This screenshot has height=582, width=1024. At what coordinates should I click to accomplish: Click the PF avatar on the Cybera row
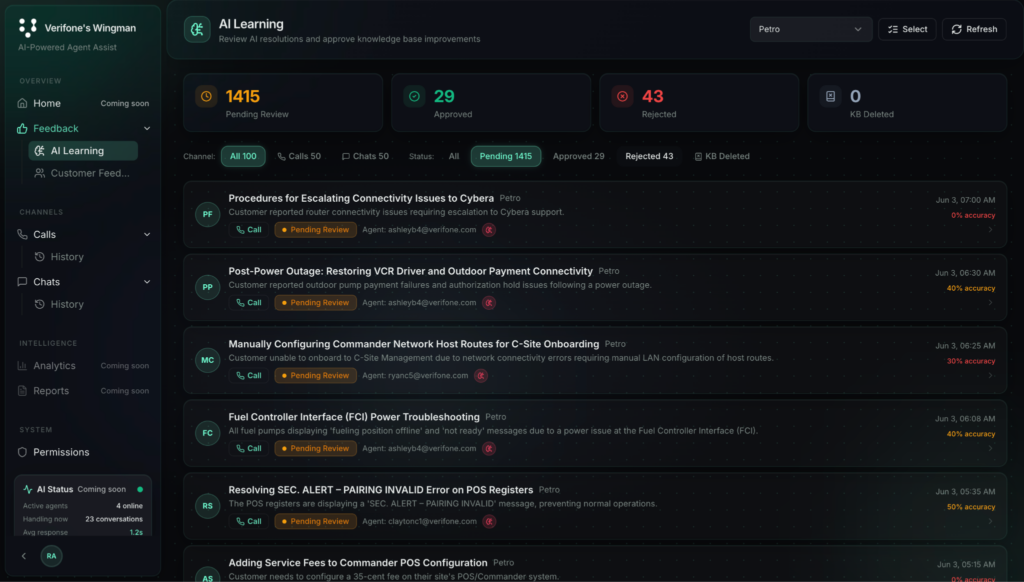click(207, 214)
